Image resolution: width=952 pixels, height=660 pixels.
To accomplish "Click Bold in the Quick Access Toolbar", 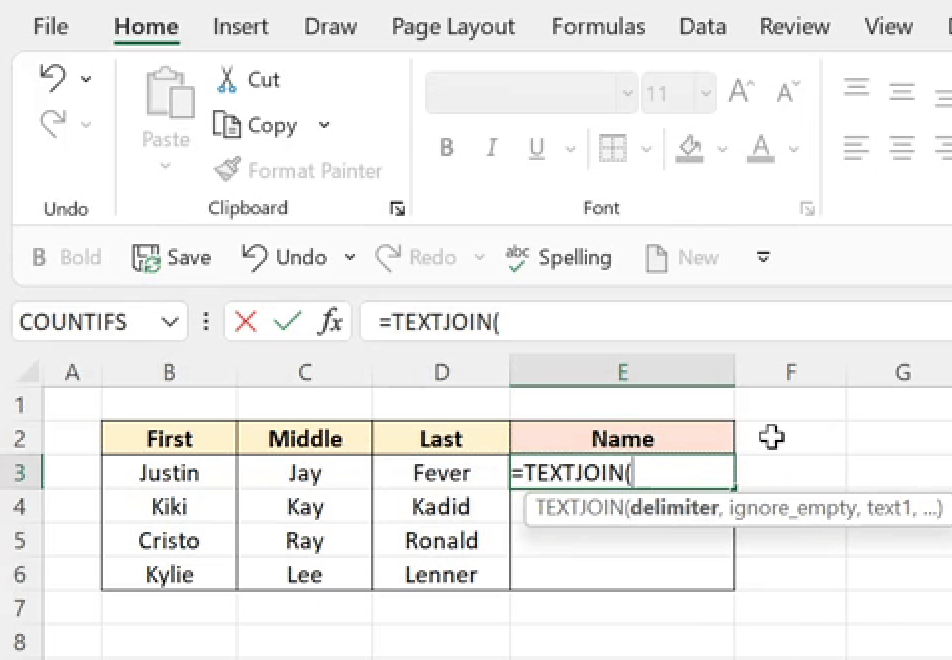I will (x=66, y=257).
